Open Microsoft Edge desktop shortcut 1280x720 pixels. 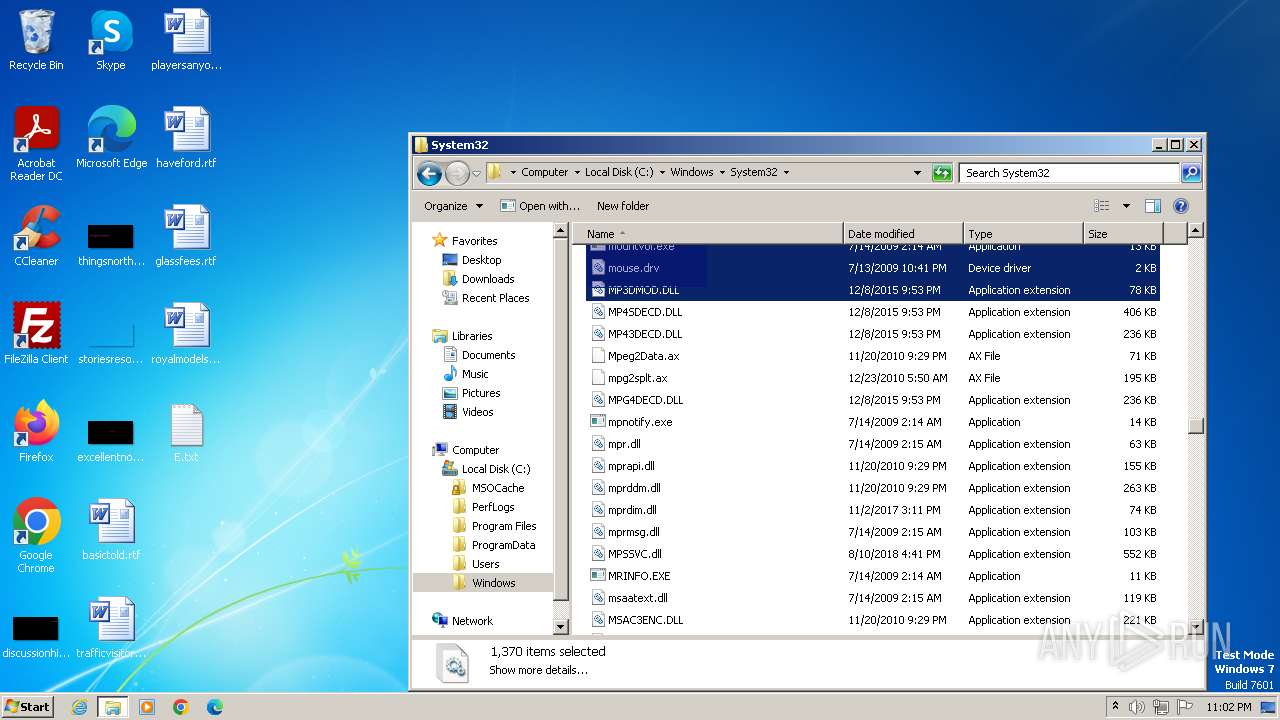[x=111, y=138]
